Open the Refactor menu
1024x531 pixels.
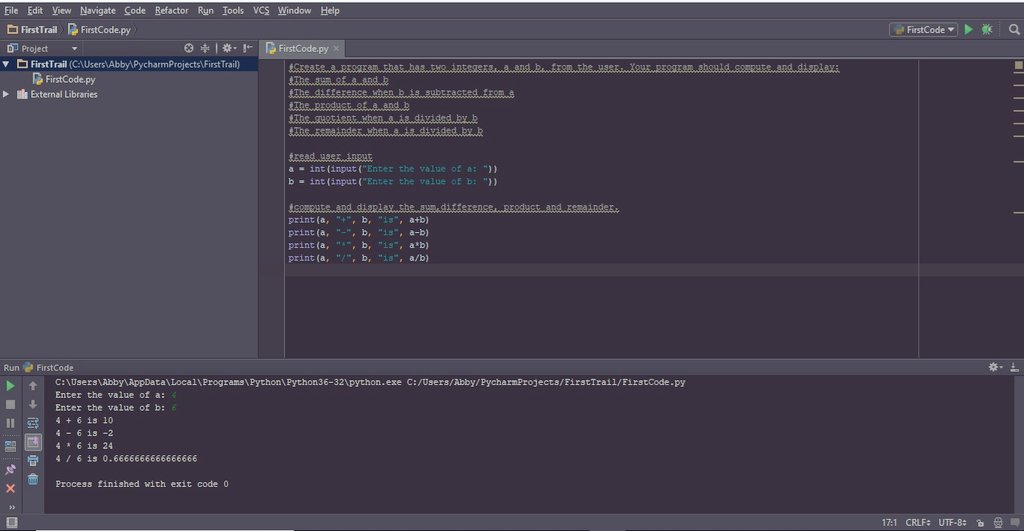[x=171, y=10]
